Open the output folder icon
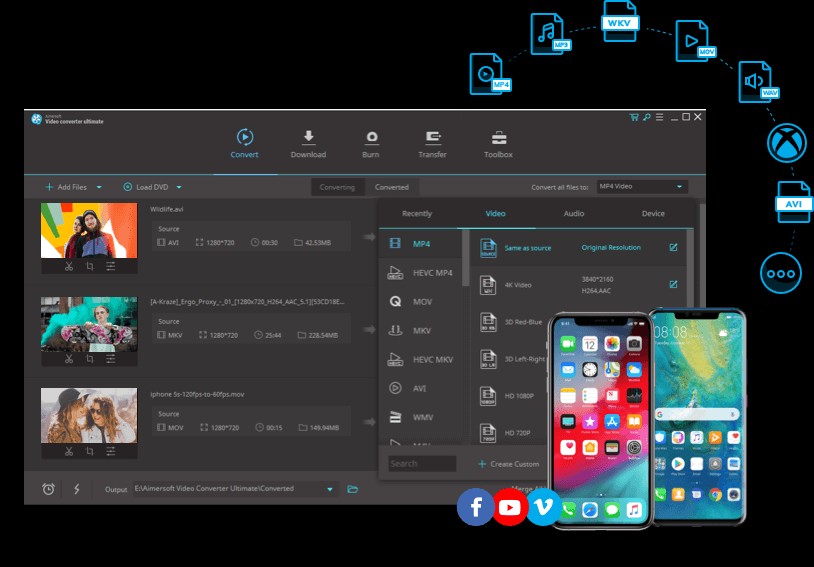 pyautogui.click(x=352, y=489)
